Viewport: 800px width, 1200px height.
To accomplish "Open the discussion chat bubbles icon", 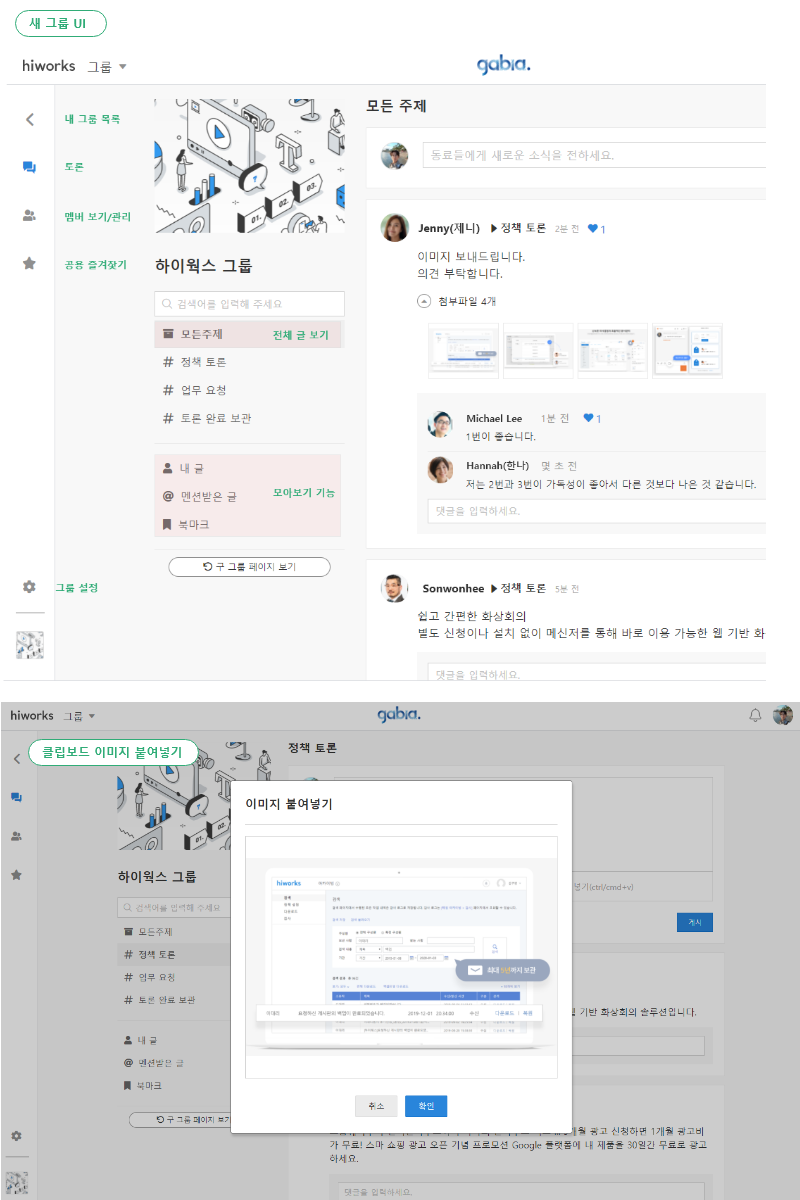I will click(29, 167).
